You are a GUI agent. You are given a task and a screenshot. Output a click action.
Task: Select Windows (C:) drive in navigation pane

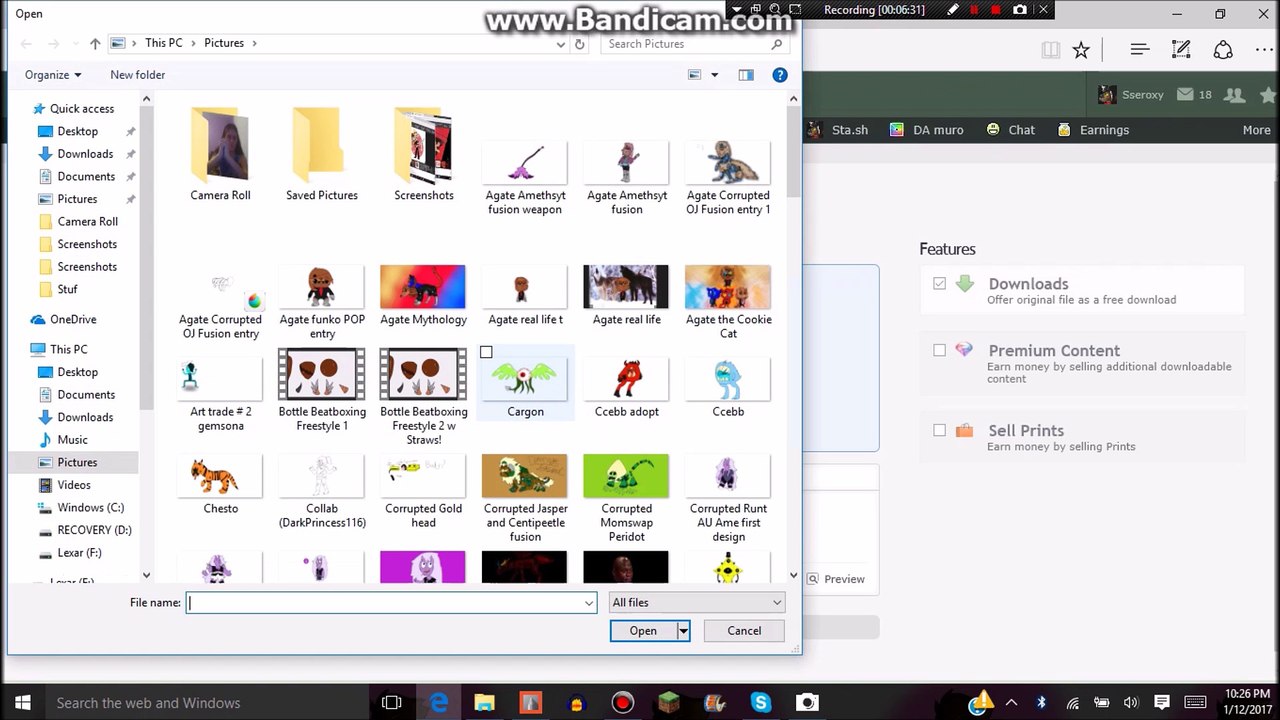click(x=90, y=508)
